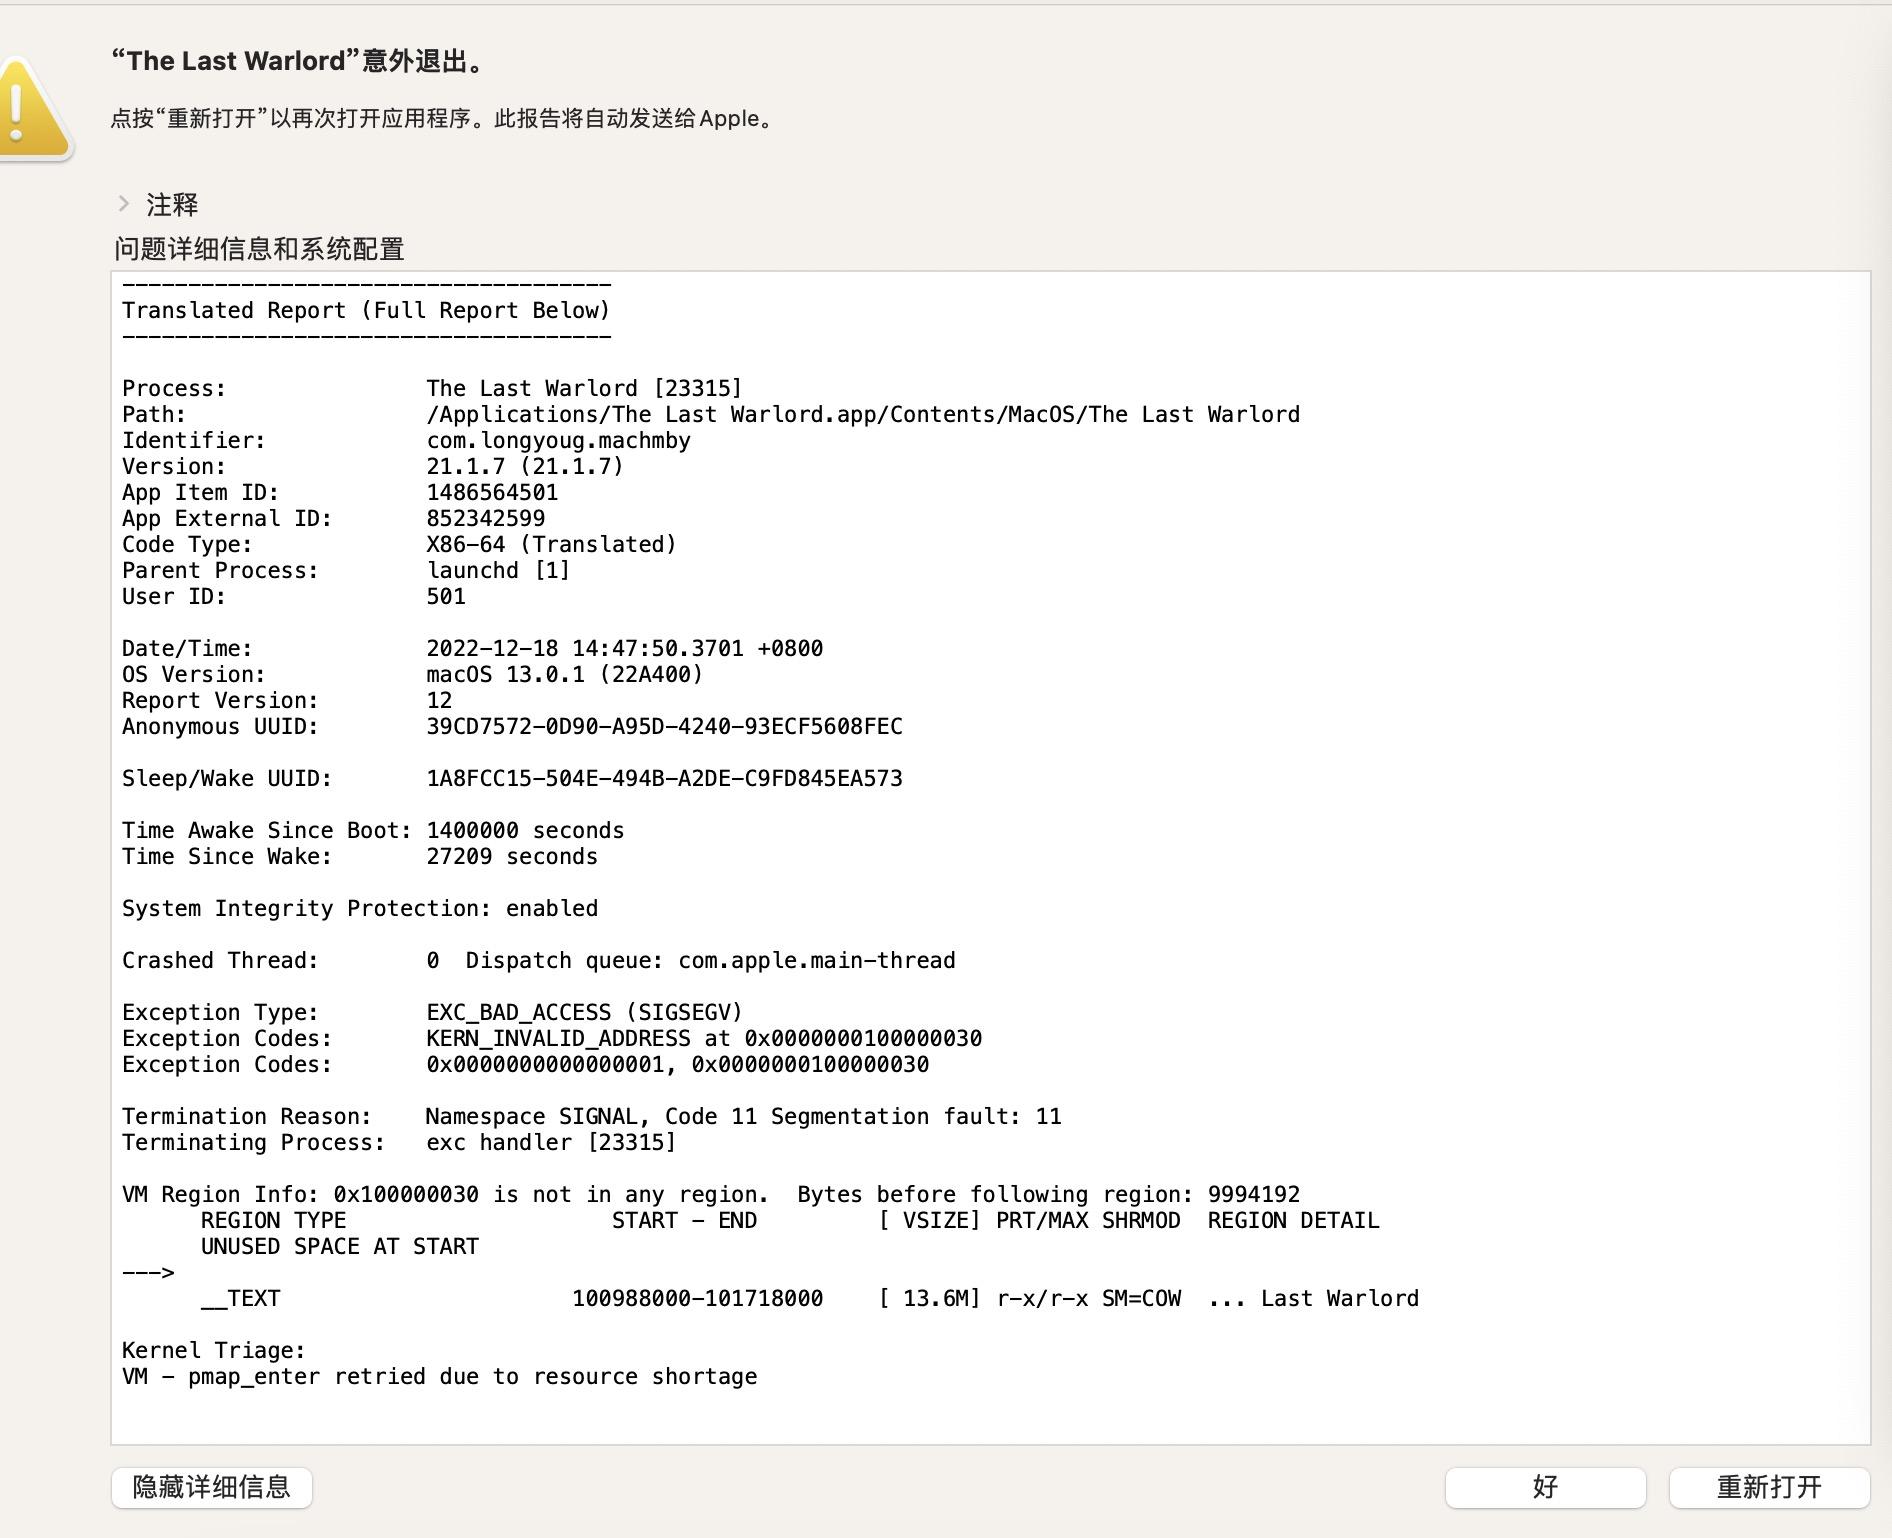Click the Kernel Triage label
The image size is (1892, 1538).
pos(214,1350)
